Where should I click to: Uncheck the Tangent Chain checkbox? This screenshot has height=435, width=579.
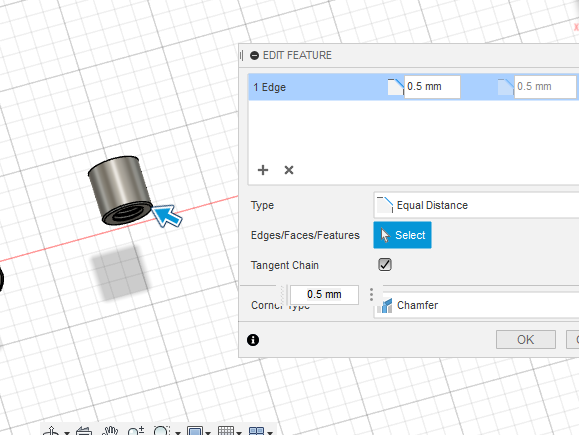click(x=385, y=264)
